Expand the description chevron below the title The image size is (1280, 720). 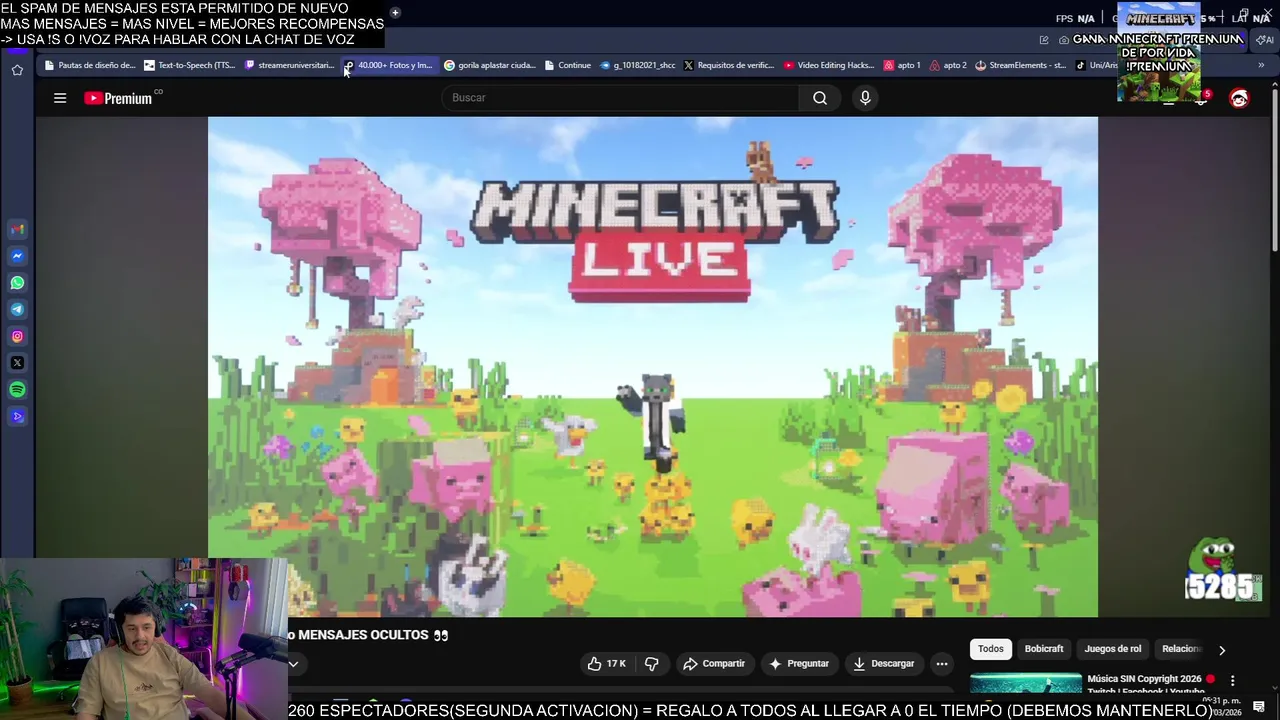pos(293,664)
